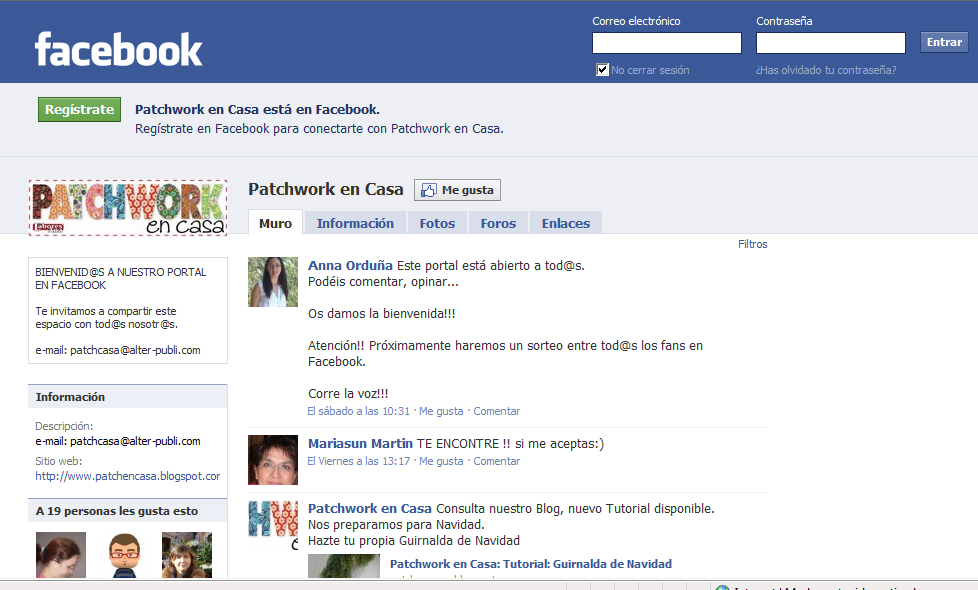Click the Anna Orduña name link

tap(350, 266)
